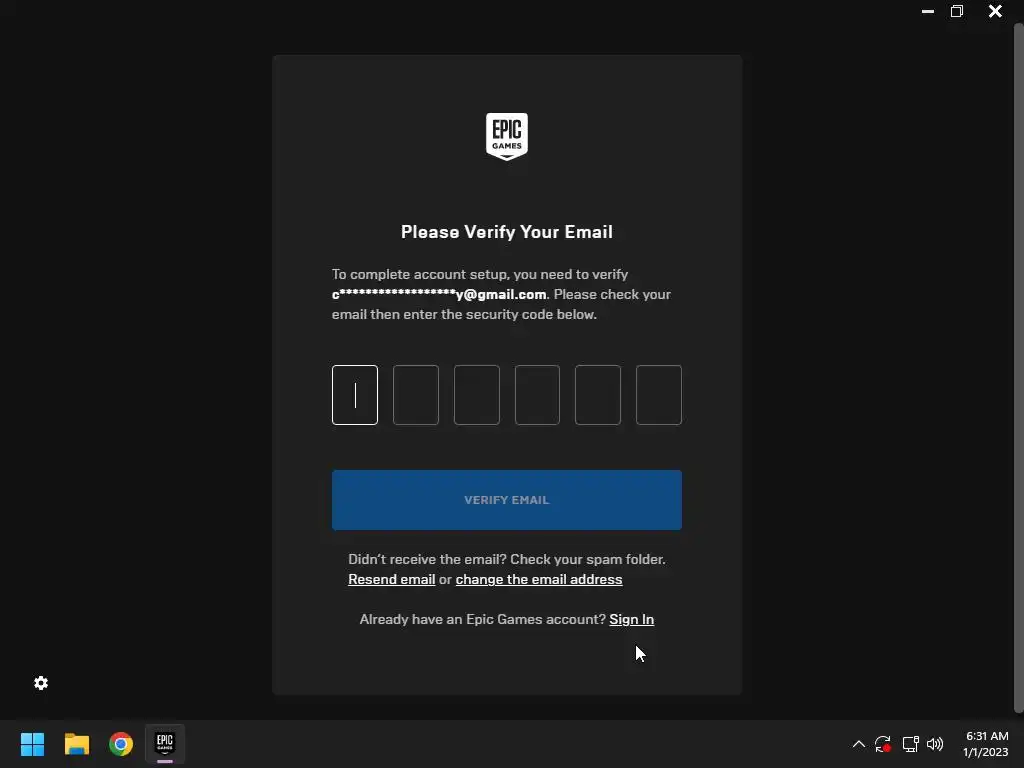Click the masked gmail.com address text

point(439,295)
